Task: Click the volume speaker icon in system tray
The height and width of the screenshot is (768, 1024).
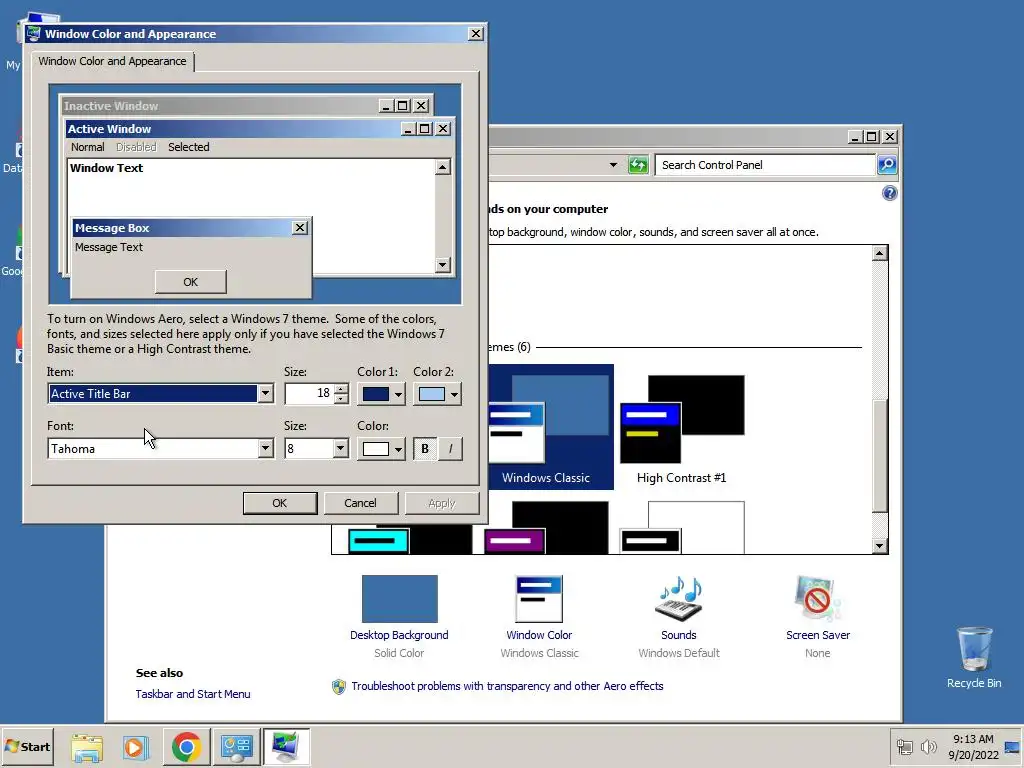Action: (928, 746)
